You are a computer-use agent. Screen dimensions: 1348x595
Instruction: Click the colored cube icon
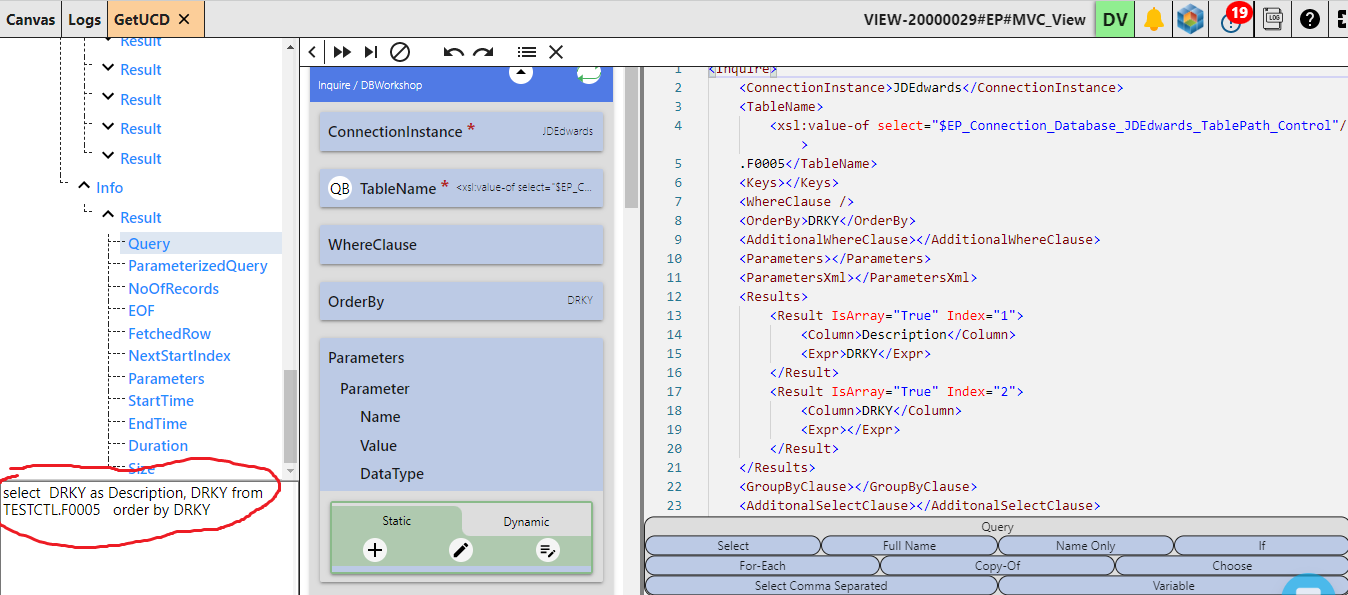(x=1190, y=19)
